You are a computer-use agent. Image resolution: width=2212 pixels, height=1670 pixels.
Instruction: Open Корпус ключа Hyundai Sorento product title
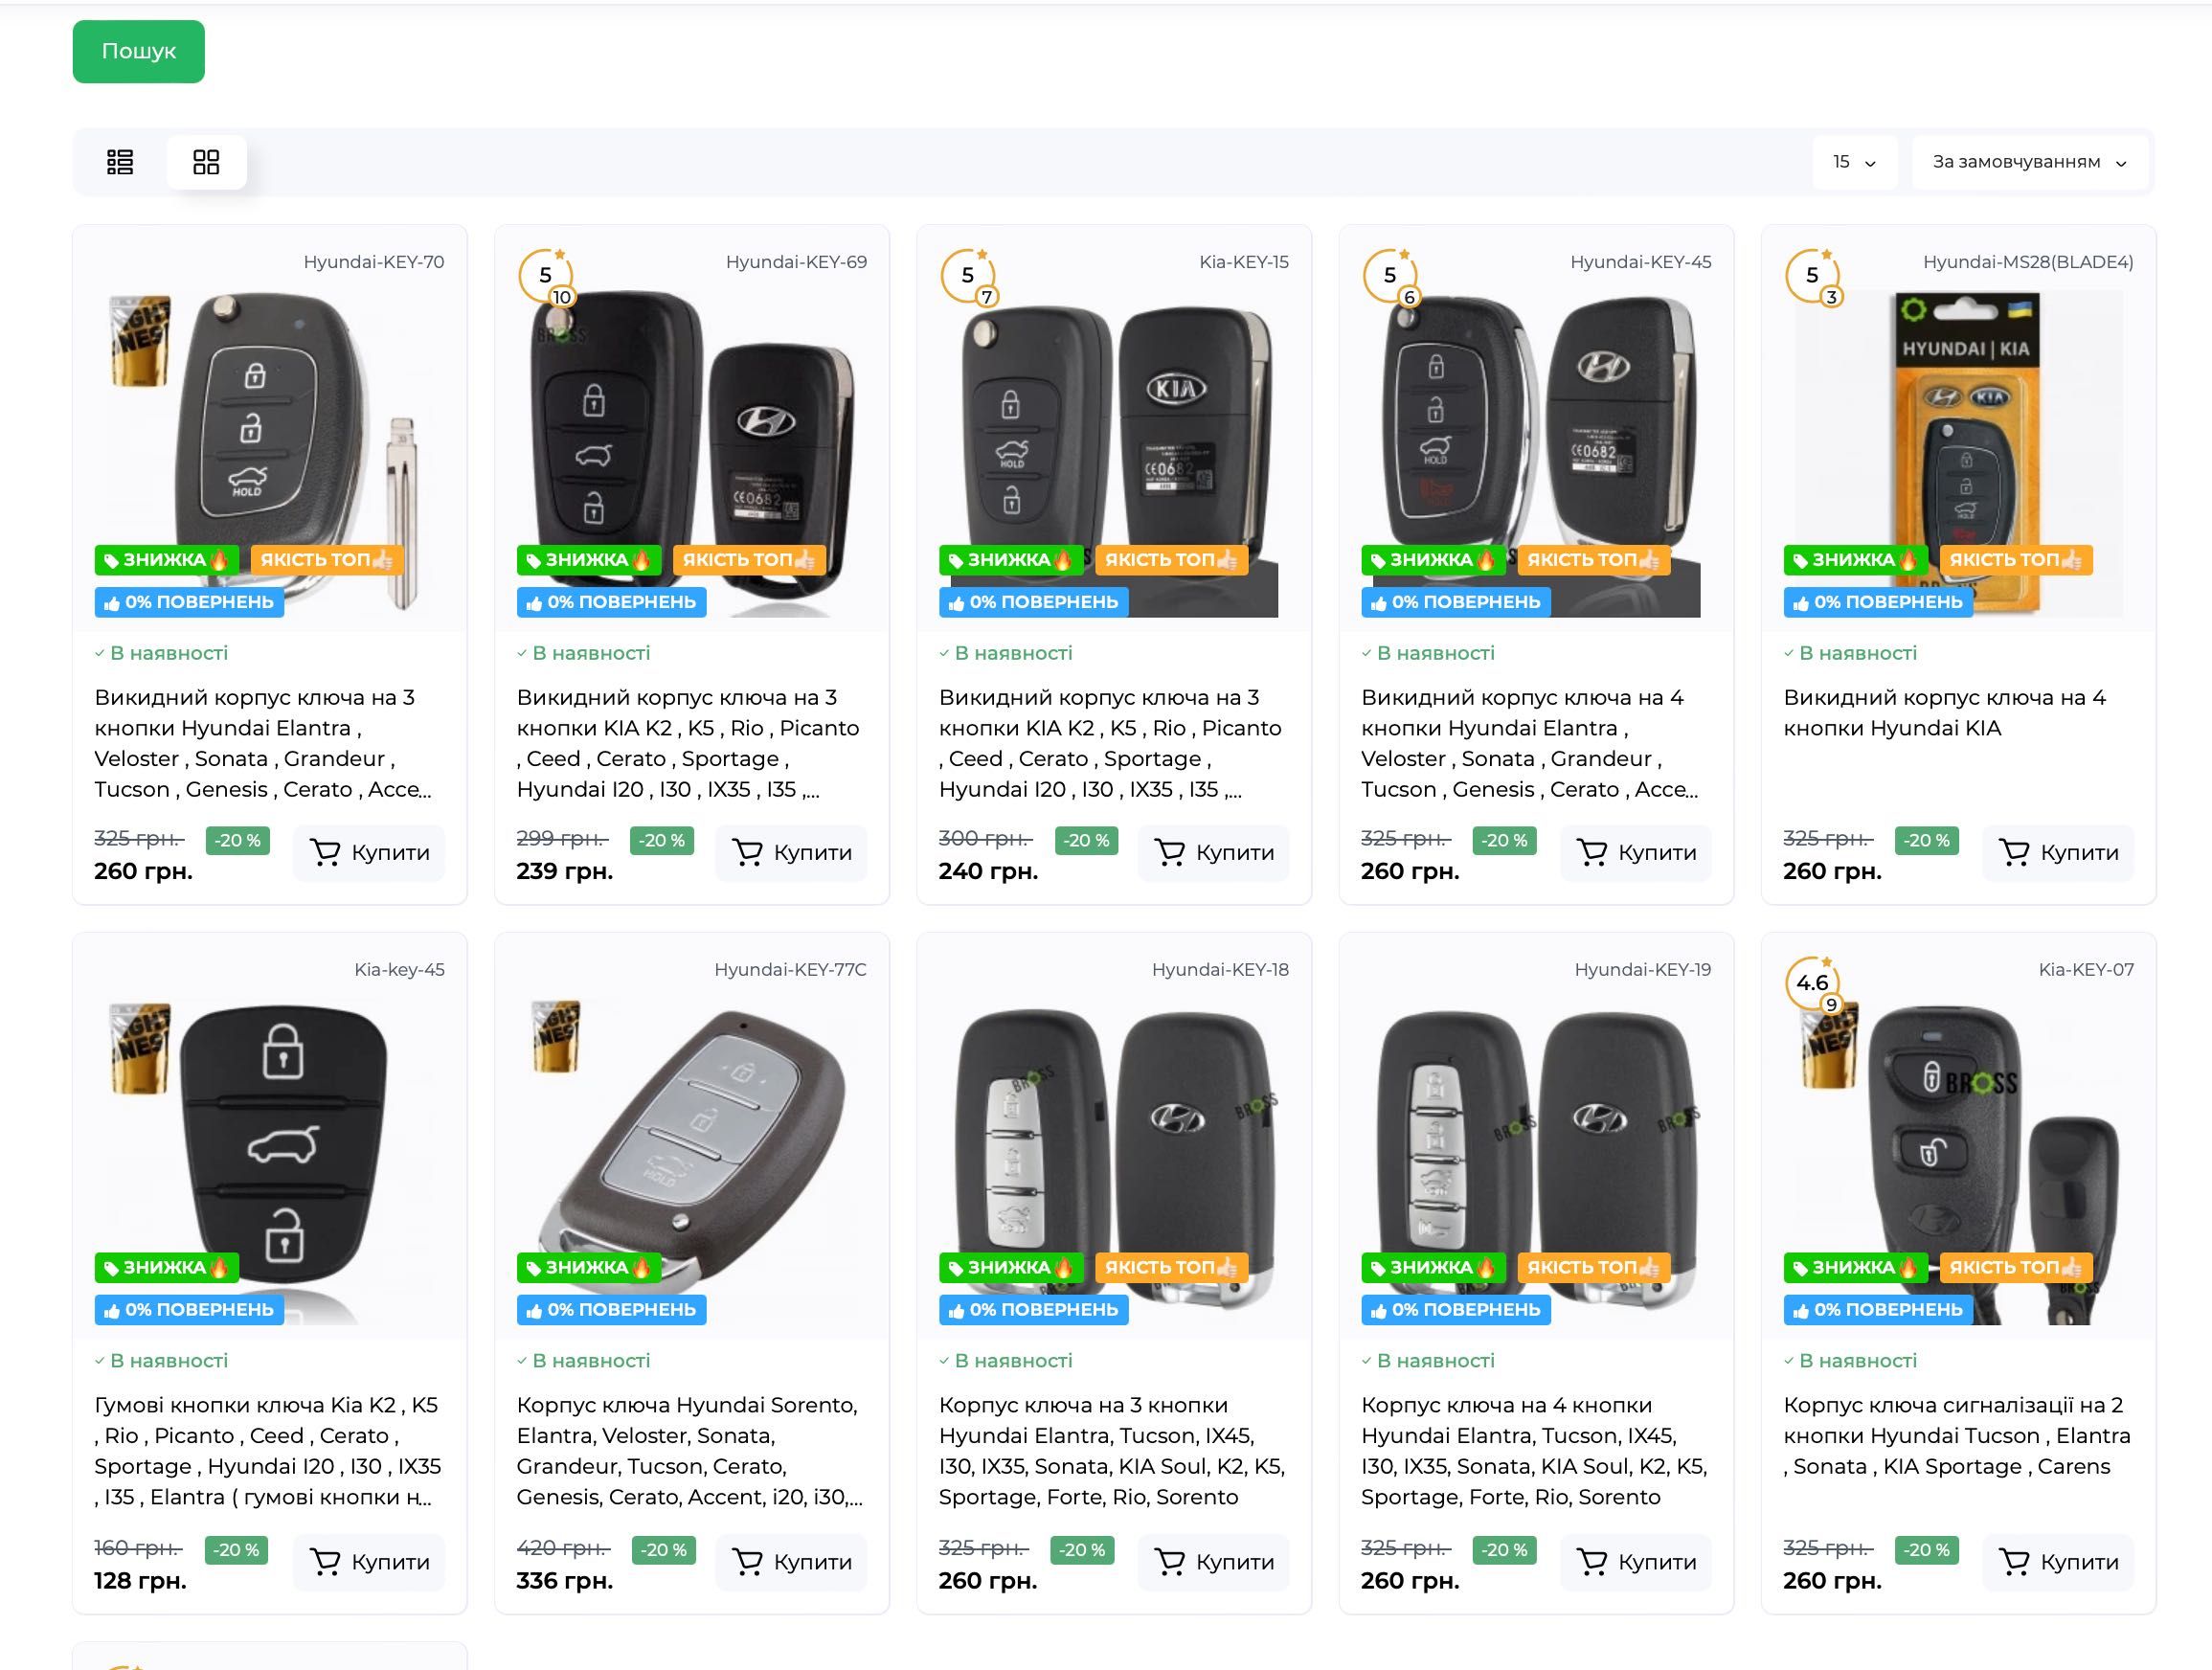pos(690,1451)
